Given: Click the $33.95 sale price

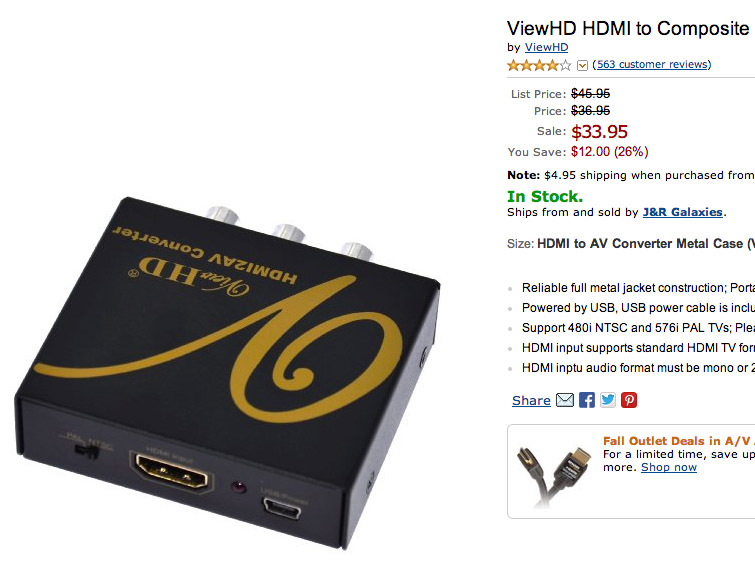Looking at the screenshot, I should (599, 132).
